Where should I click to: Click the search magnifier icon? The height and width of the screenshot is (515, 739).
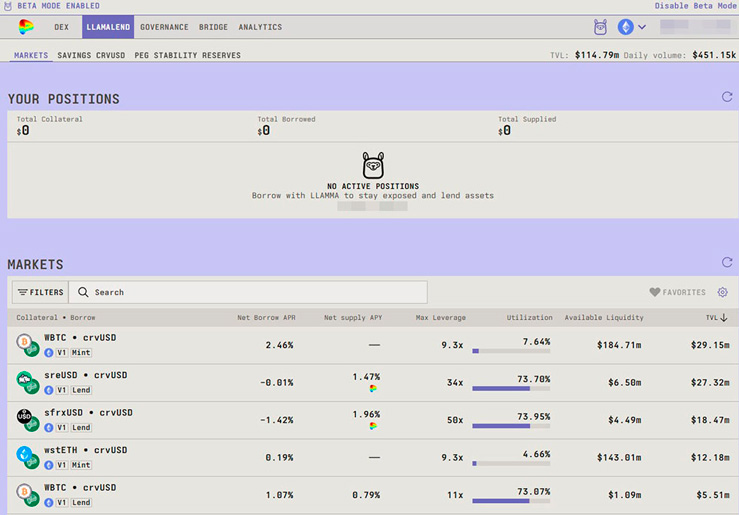pyautogui.click(x=83, y=292)
